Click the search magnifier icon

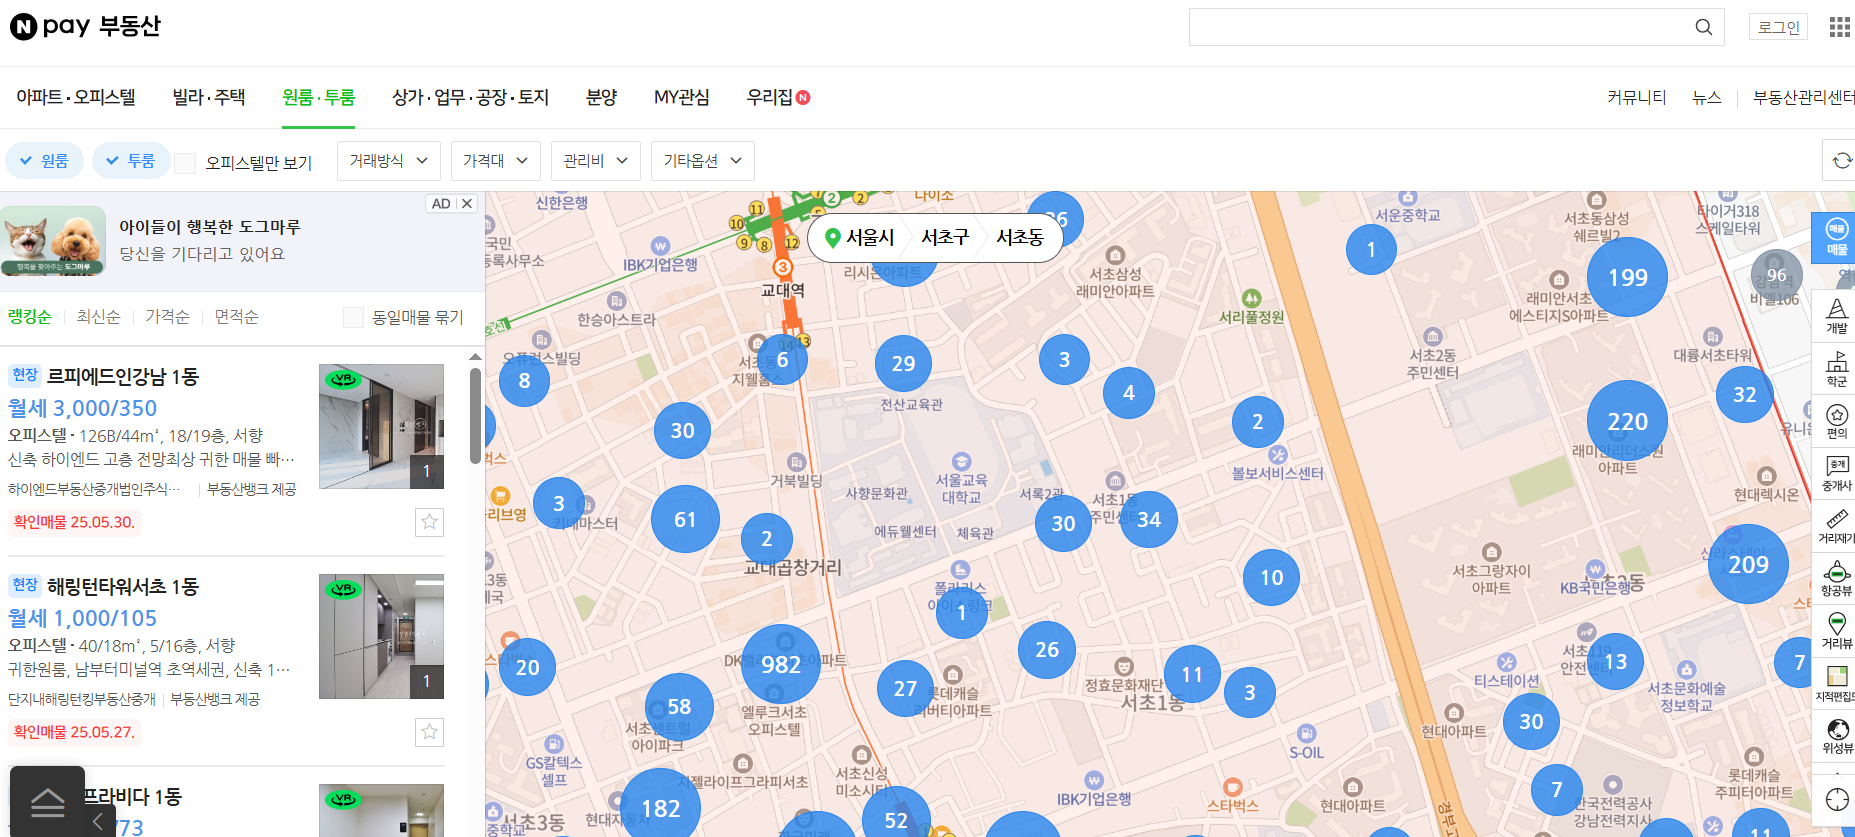pos(1704,27)
